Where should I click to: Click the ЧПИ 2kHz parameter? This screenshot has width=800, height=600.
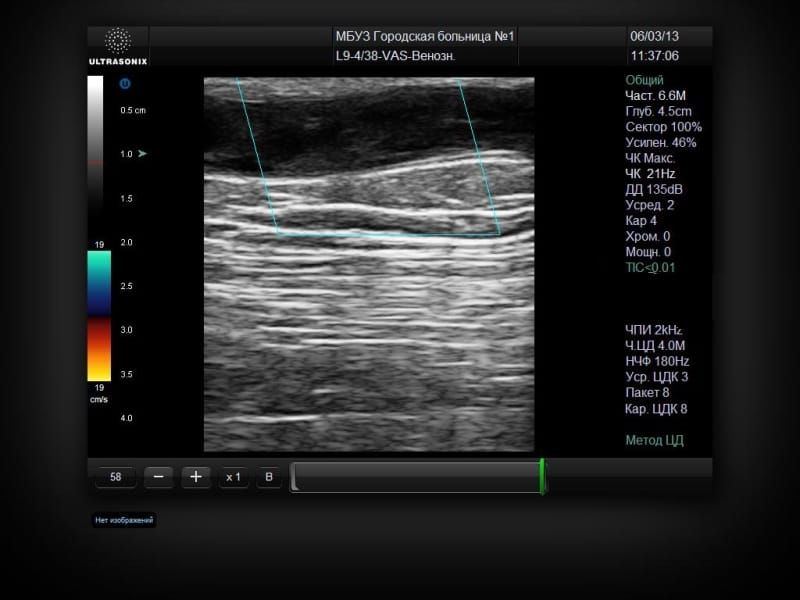tap(654, 330)
